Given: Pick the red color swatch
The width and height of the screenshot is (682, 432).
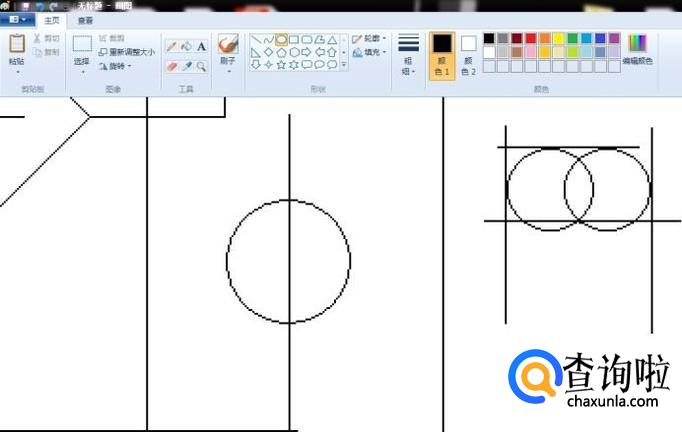Looking at the screenshot, I should pyautogui.click(x=531, y=39).
